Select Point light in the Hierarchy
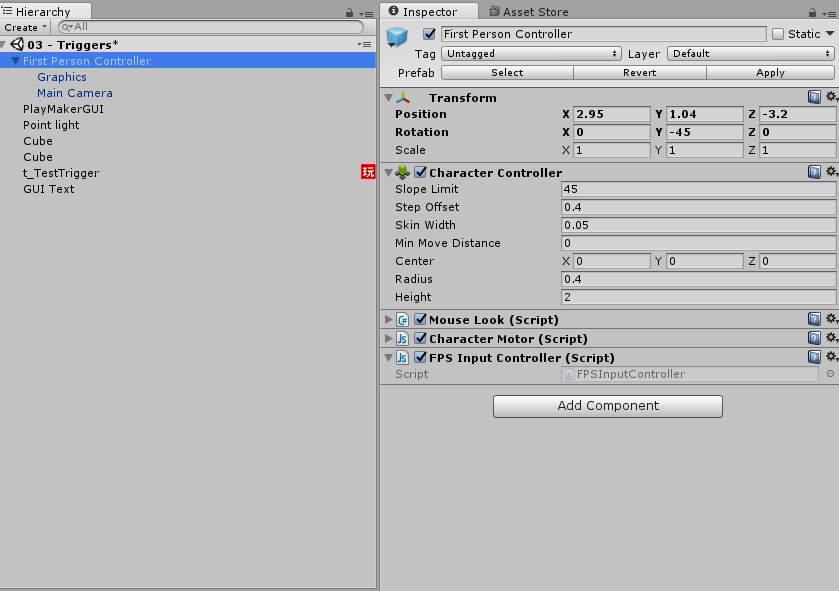This screenshot has width=839, height=591. point(51,125)
